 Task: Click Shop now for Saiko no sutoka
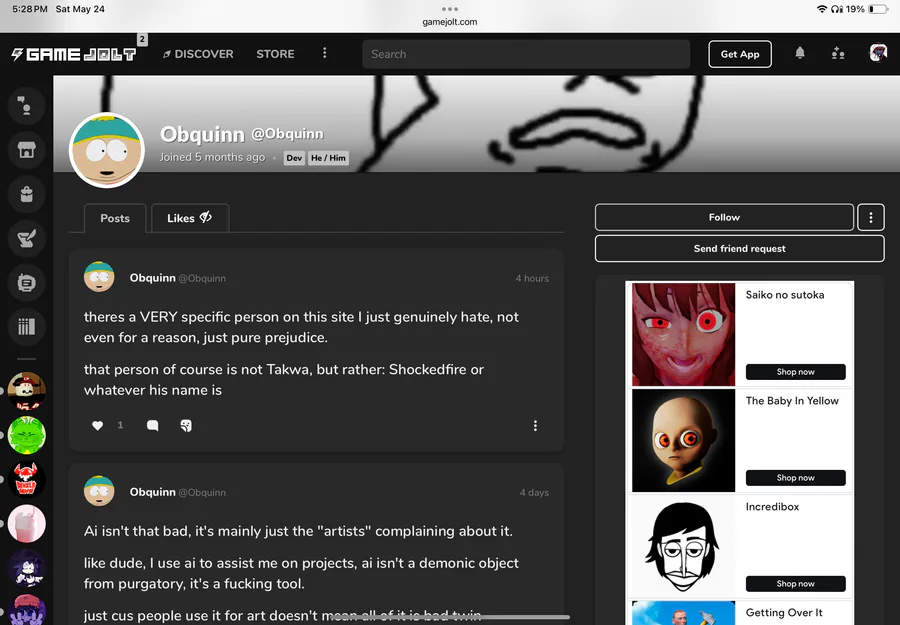click(796, 372)
